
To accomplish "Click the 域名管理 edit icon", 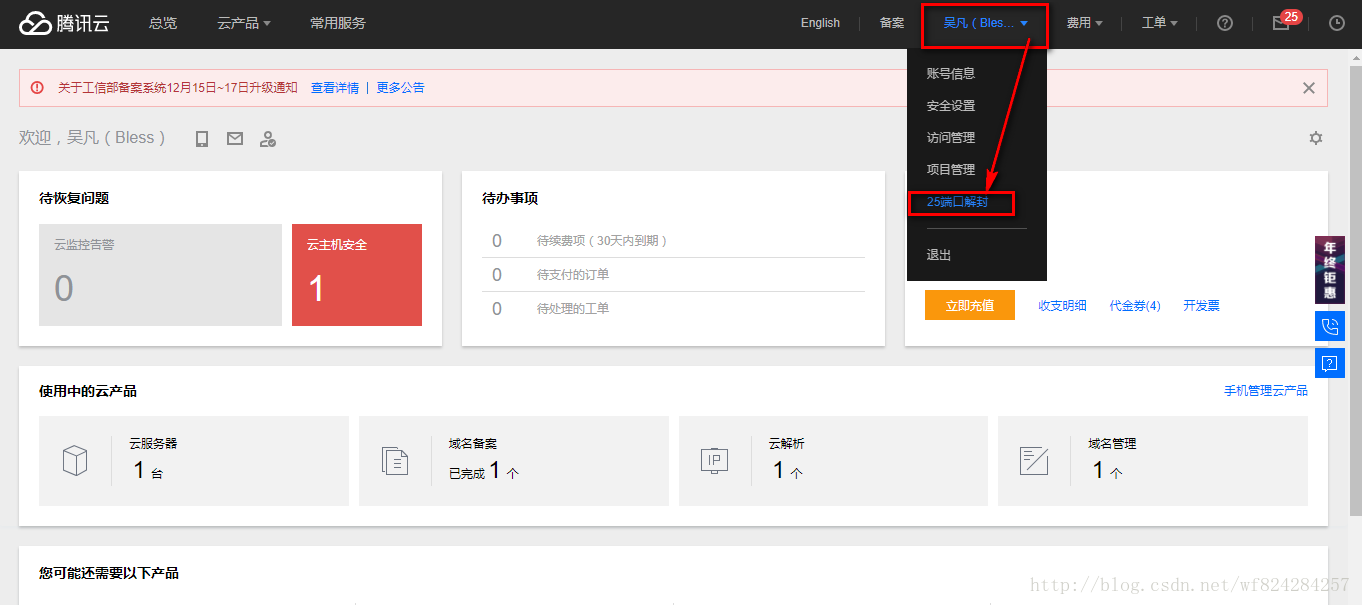I will [x=1034, y=461].
